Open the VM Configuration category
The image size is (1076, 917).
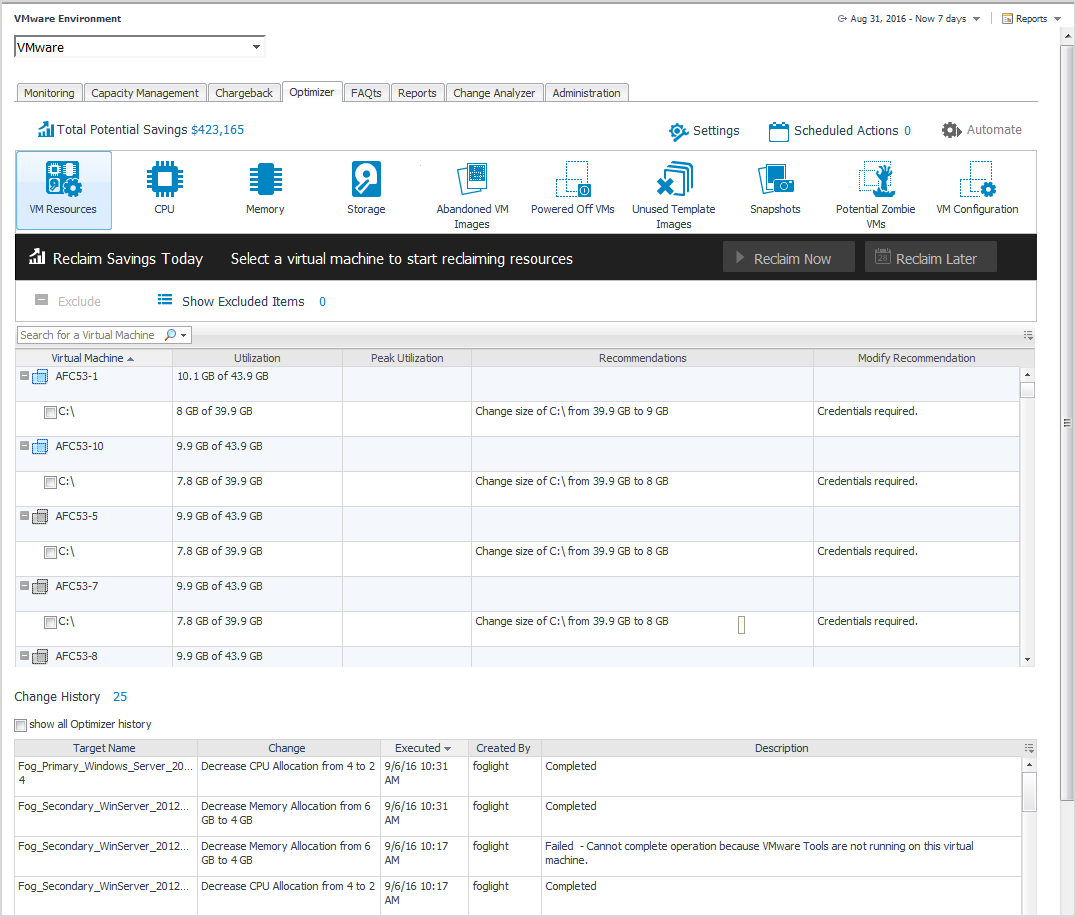click(x=977, y=189)
